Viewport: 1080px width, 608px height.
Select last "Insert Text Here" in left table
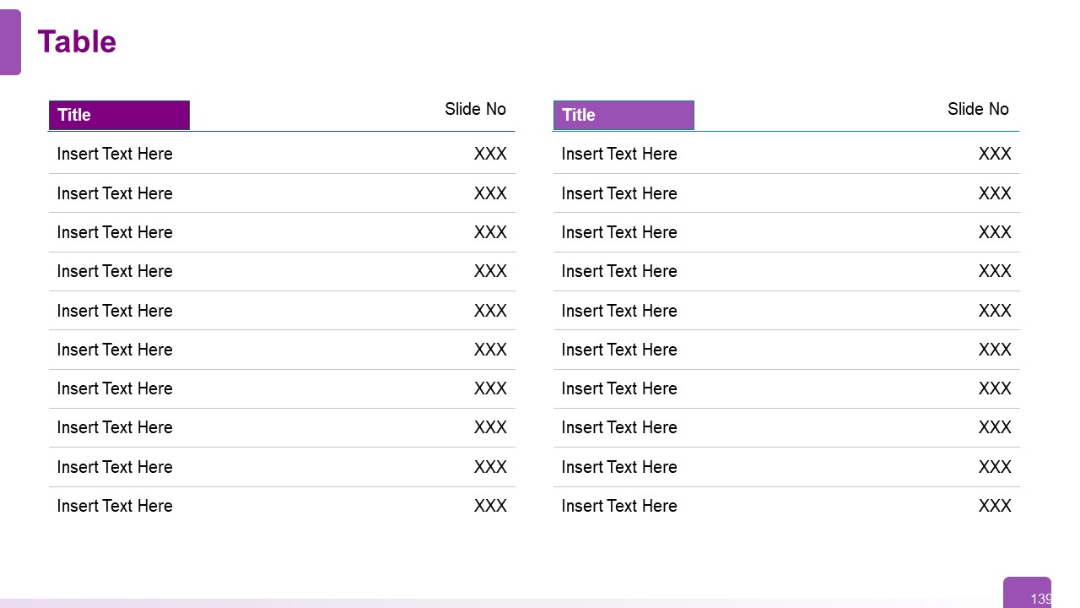click(115, 506)
